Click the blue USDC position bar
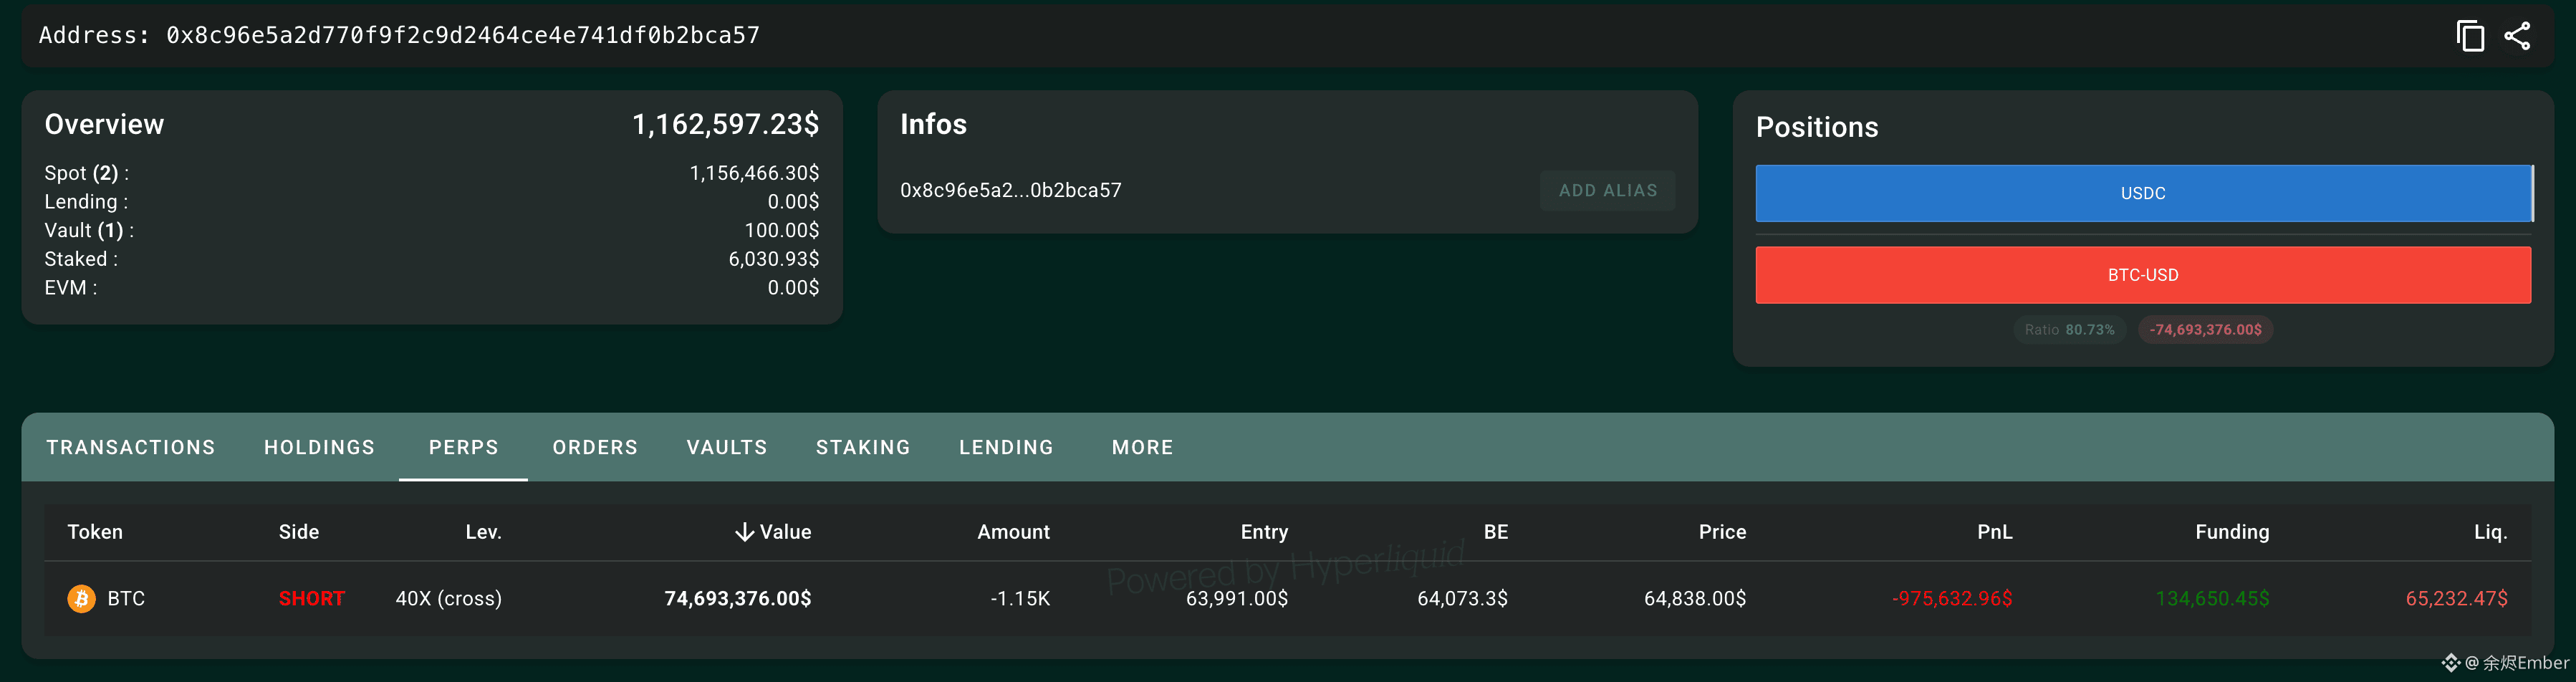The height and width of the screenshot is (682, 2576). (2143, 193)
